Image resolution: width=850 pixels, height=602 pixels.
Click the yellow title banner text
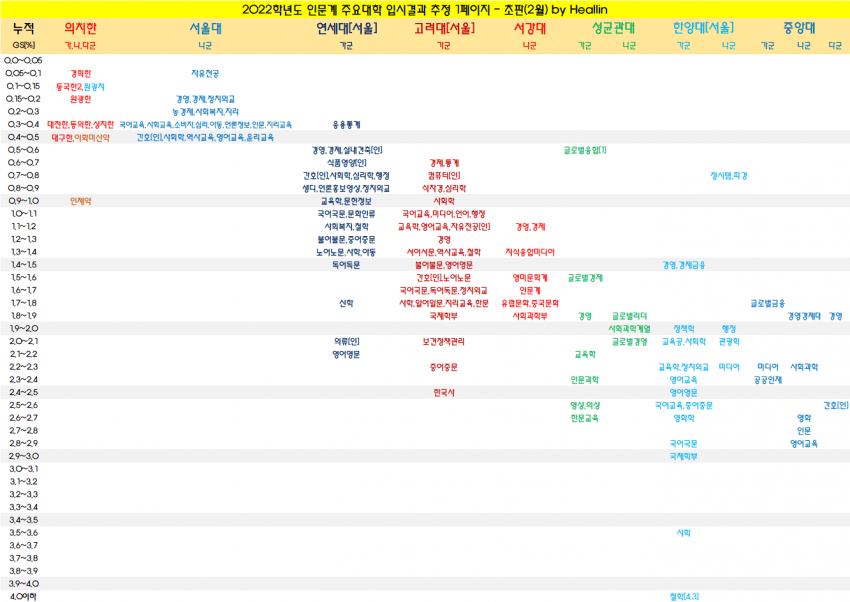[x=424, y=9]
